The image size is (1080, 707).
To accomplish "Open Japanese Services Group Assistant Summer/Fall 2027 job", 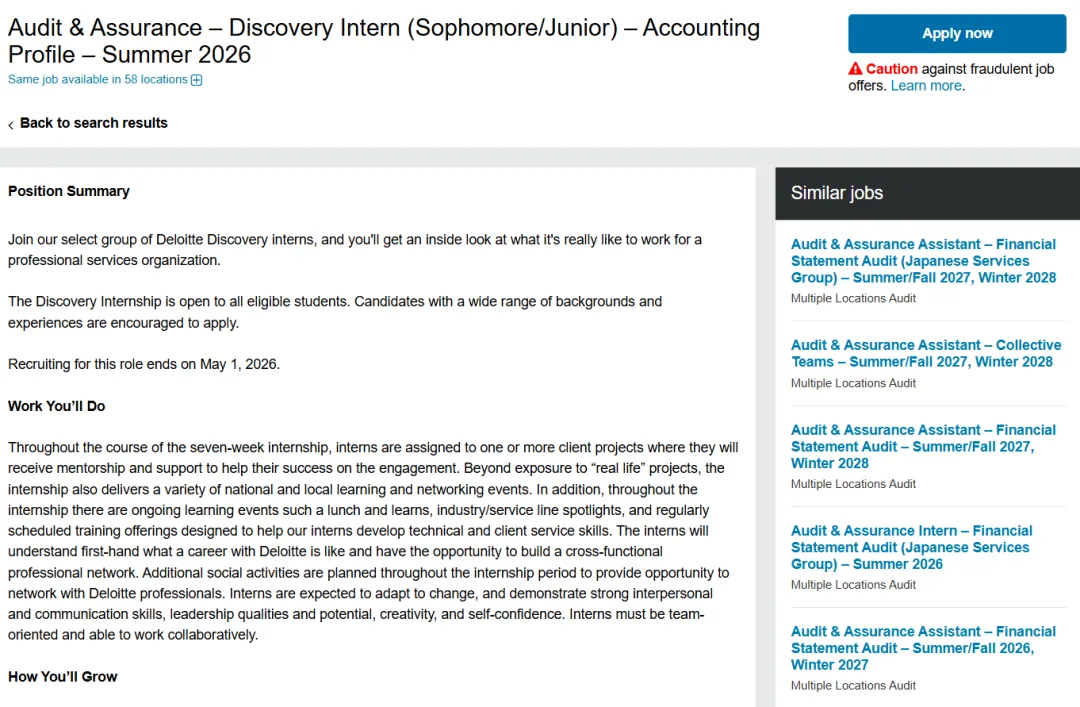I will (x=923, y=261).
